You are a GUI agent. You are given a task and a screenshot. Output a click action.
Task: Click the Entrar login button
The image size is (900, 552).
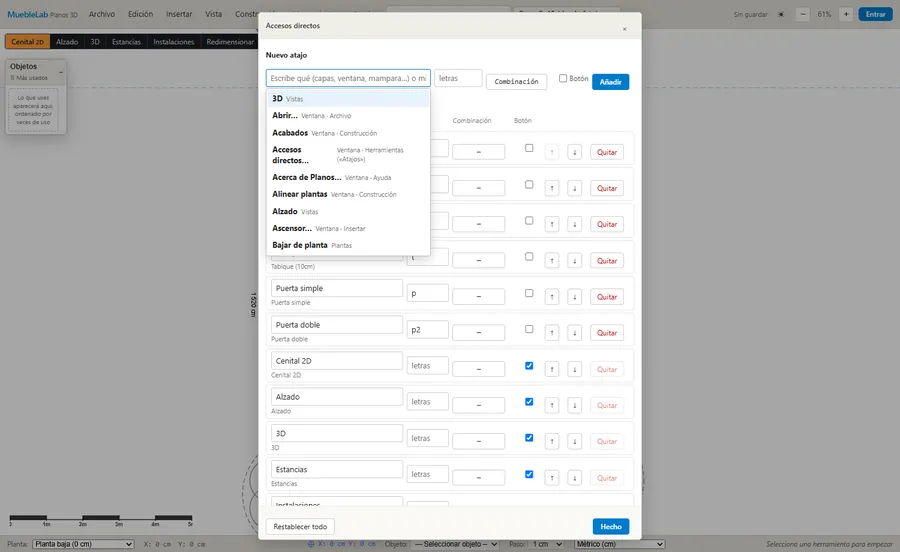[875, 14]
